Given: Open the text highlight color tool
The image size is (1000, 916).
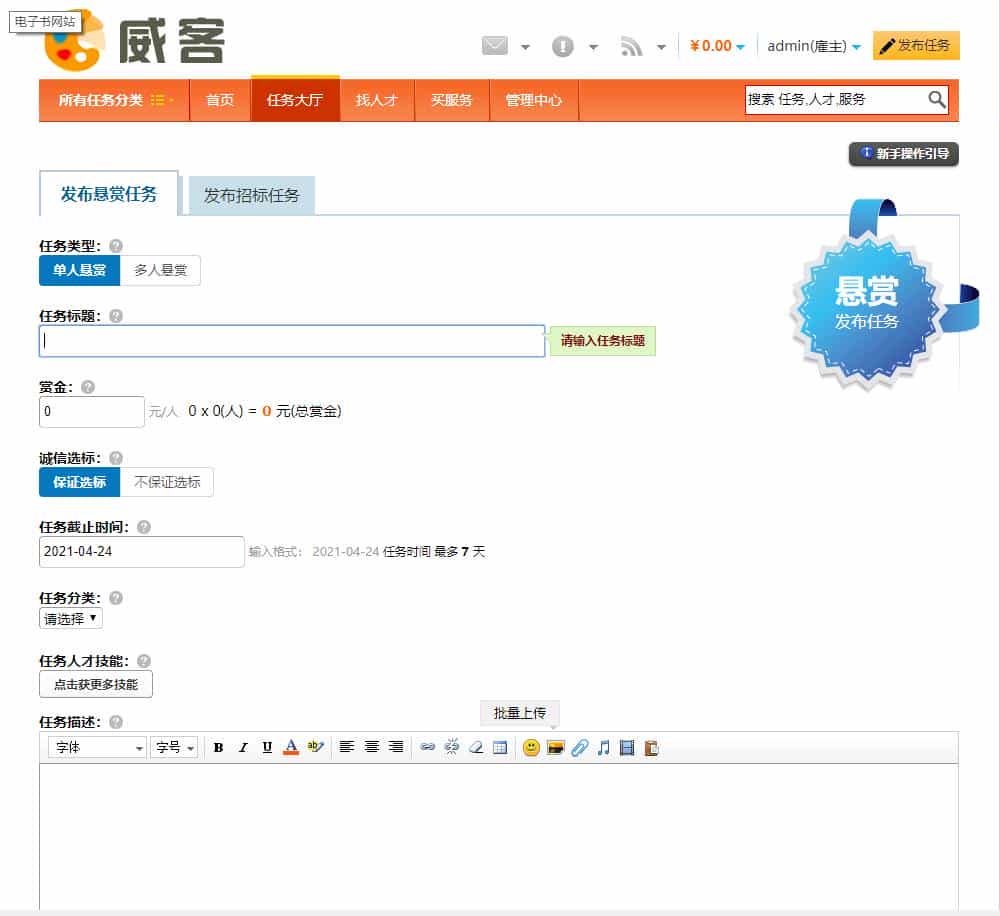Looking at the screenshot, I should [316, 747].
